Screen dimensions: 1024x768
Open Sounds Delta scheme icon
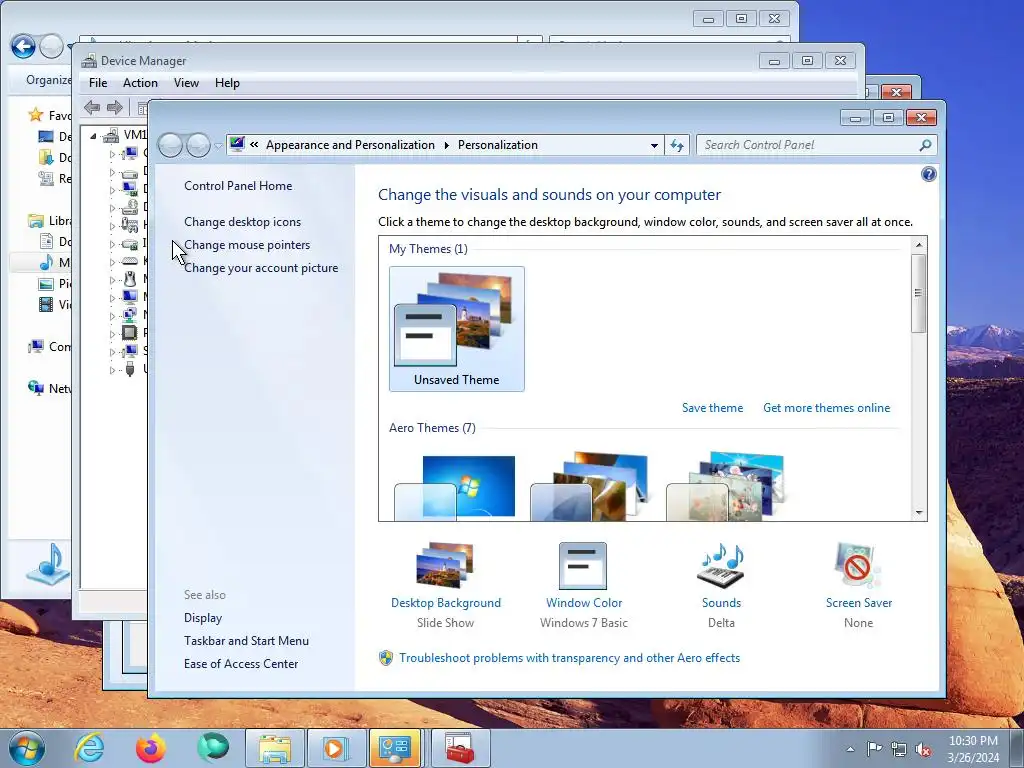point(721,566)
